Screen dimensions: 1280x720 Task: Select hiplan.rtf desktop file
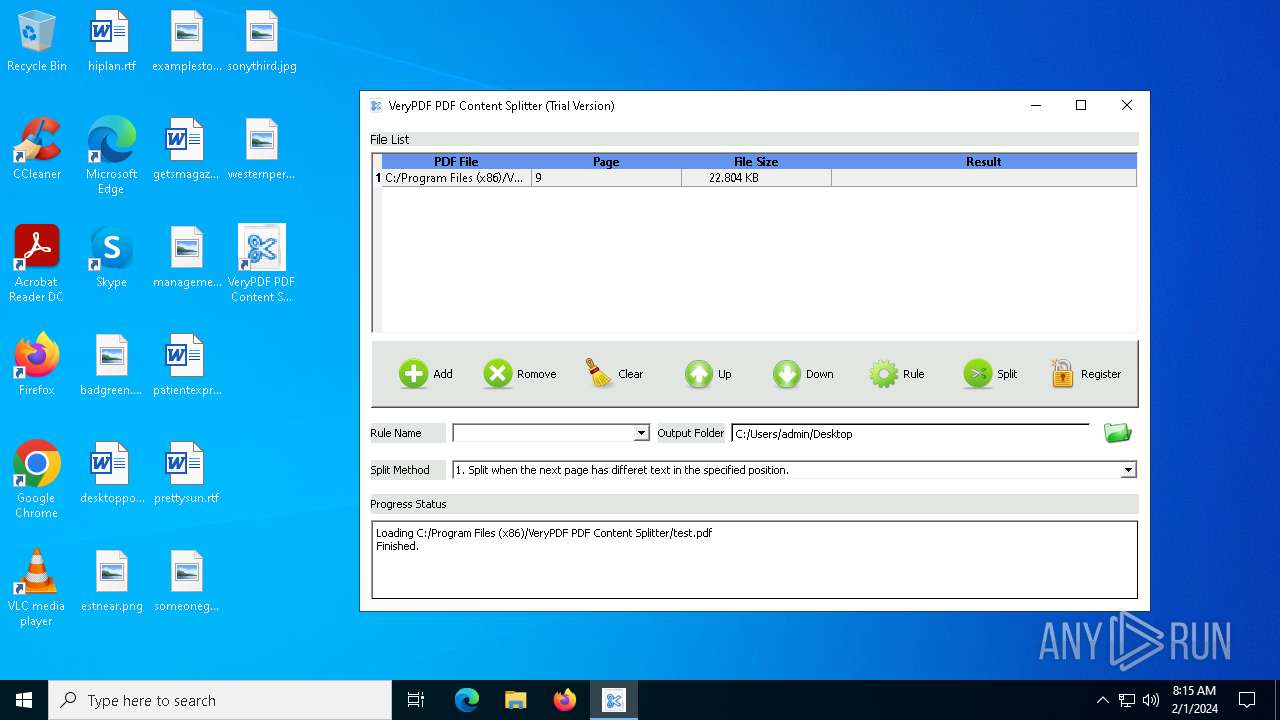[111, 42]
